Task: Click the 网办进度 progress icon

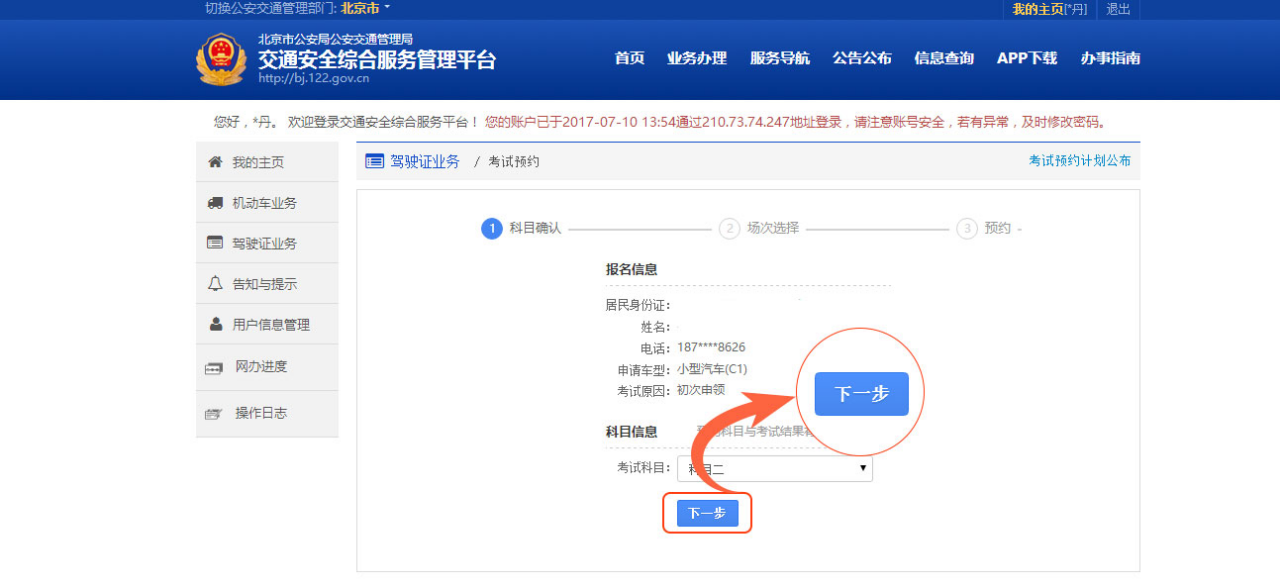Action: click(x=213, y=368)
